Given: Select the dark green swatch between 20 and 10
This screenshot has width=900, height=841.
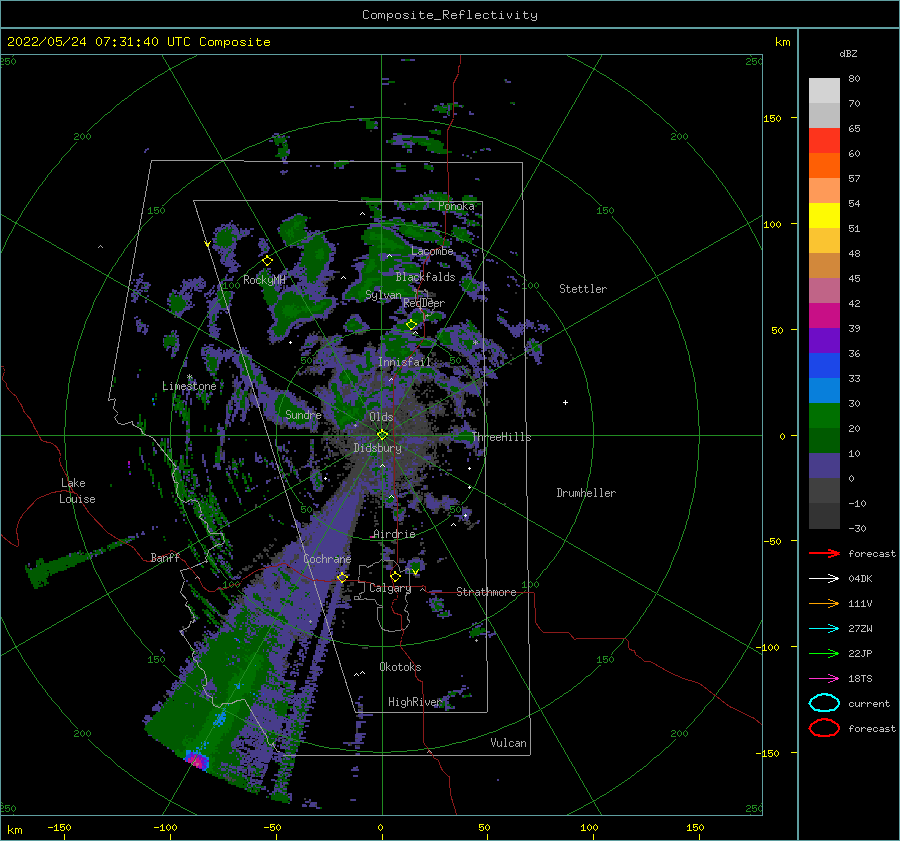Looking at the screenshot, I should coord(824,440).
